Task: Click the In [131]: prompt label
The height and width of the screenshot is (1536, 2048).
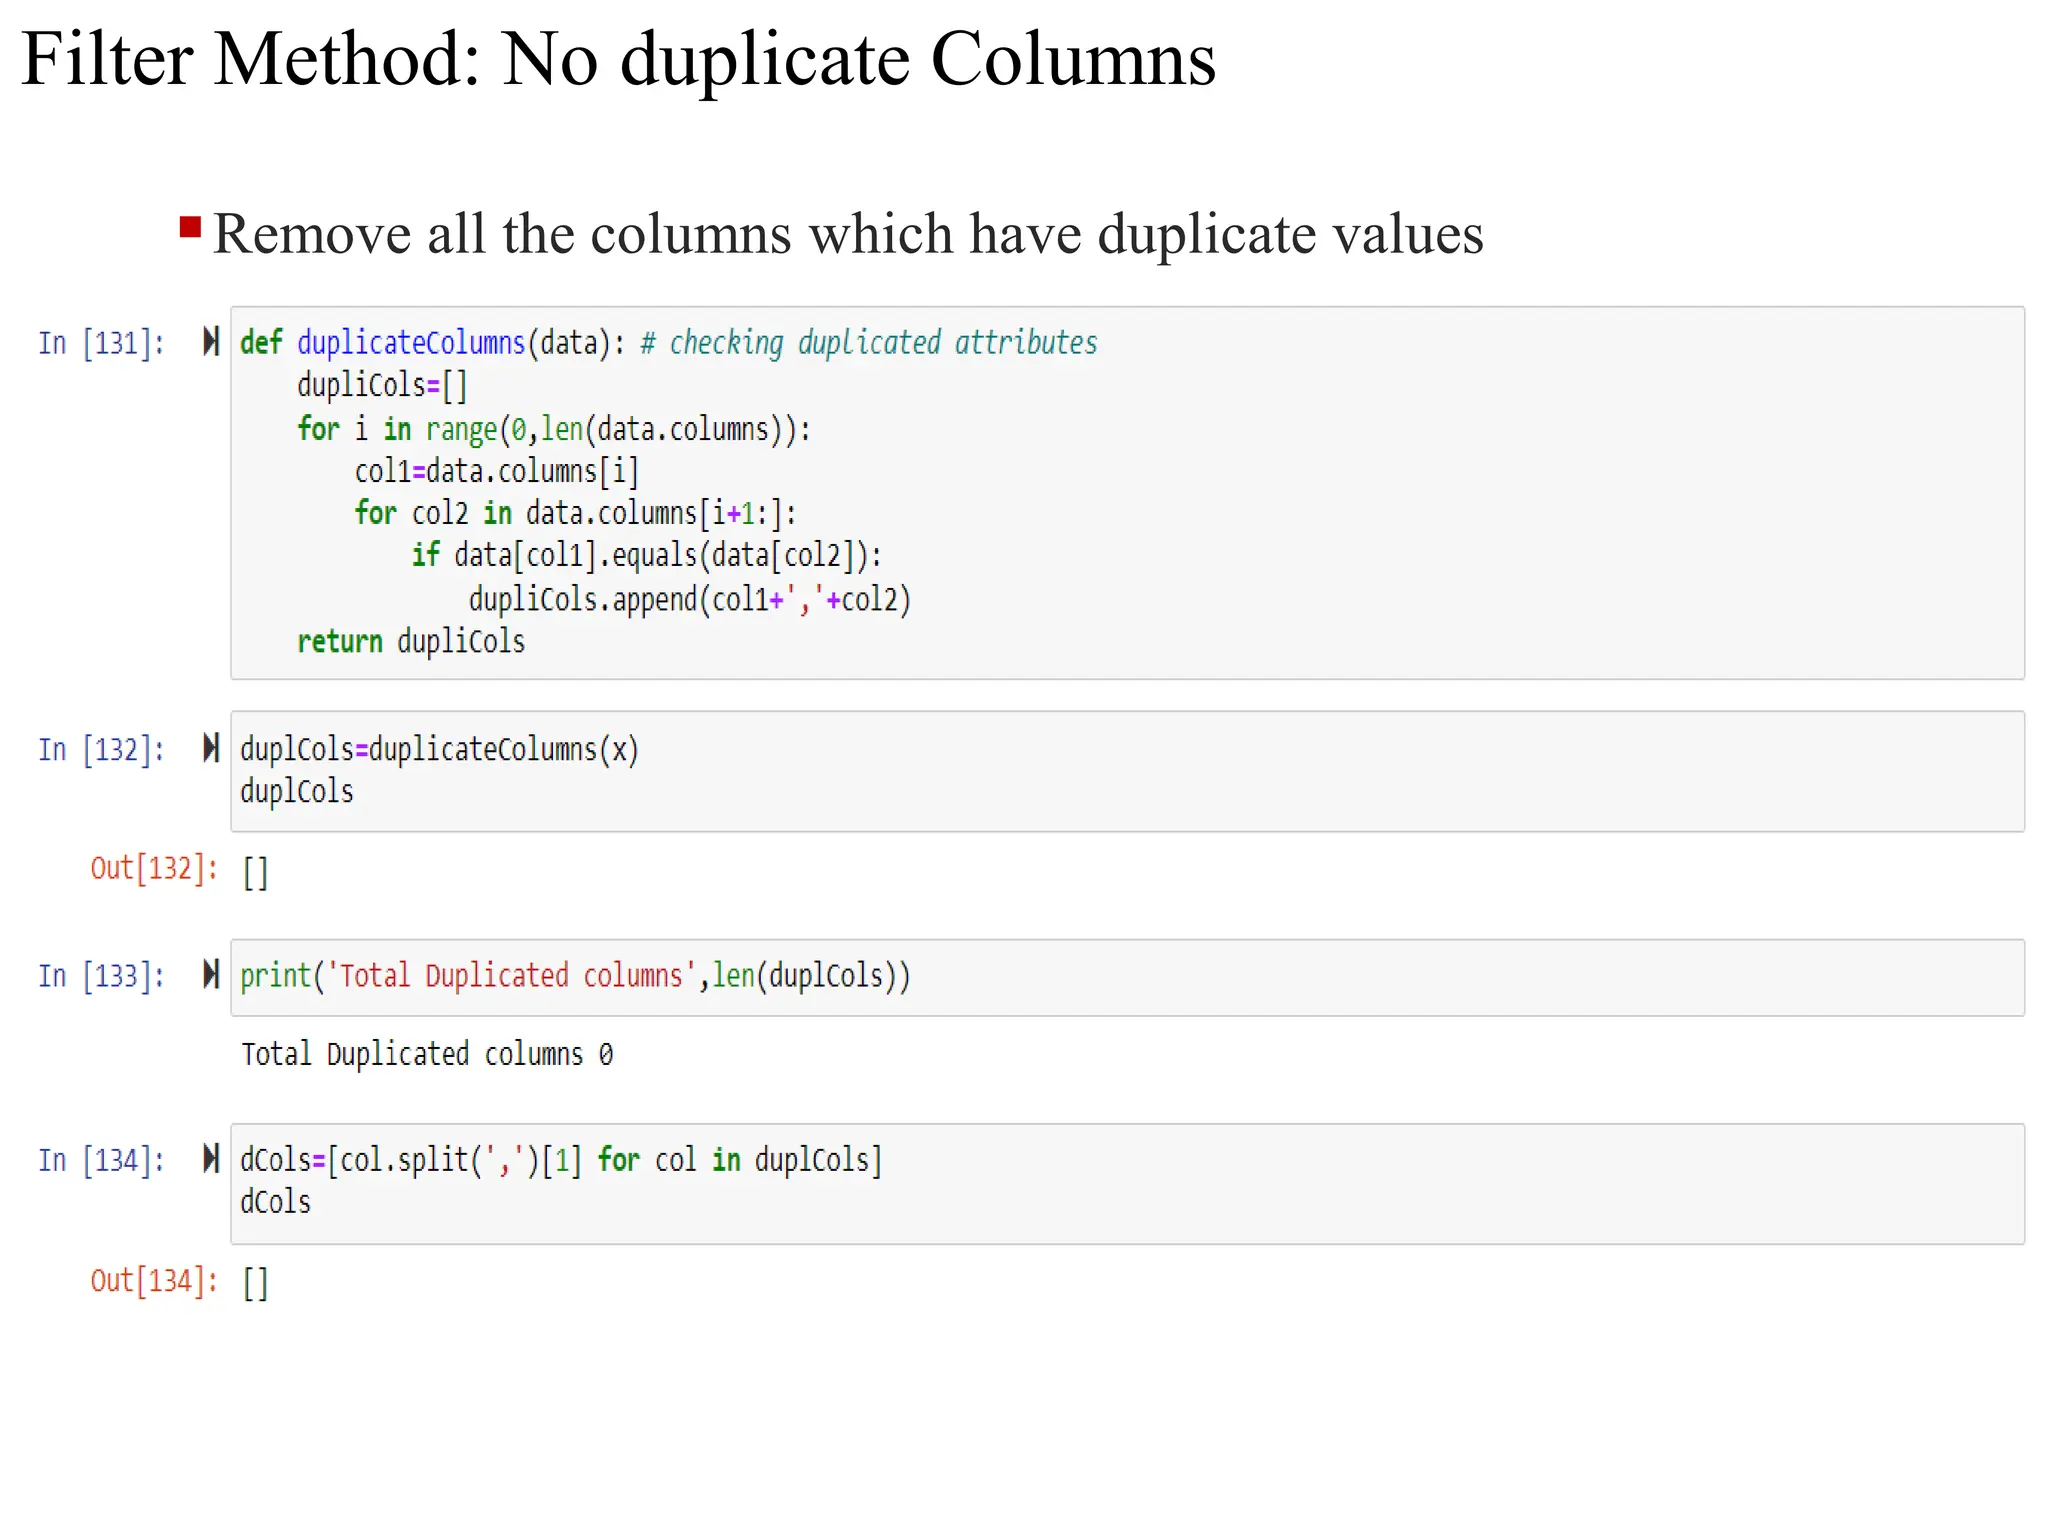Action: 101,343
